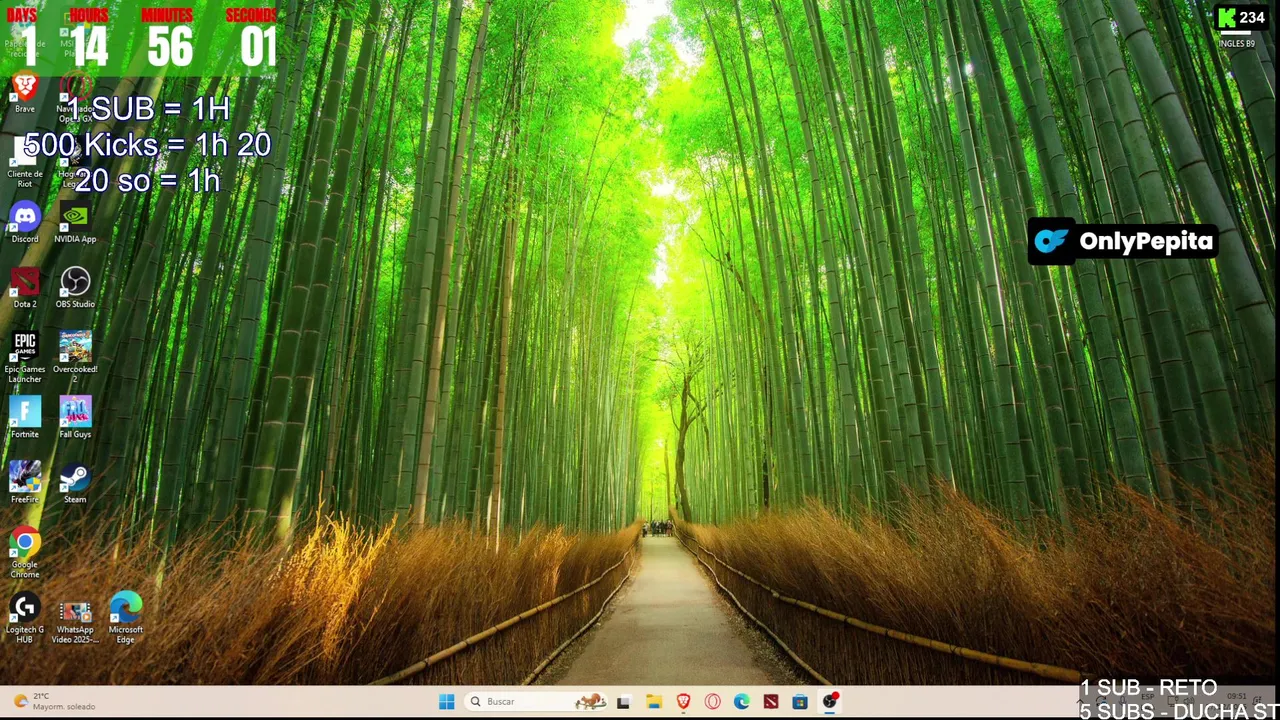The height and width of the screenshot is (720, 1280).
Task: Open Brave from the taskbar
Action: 683,702
